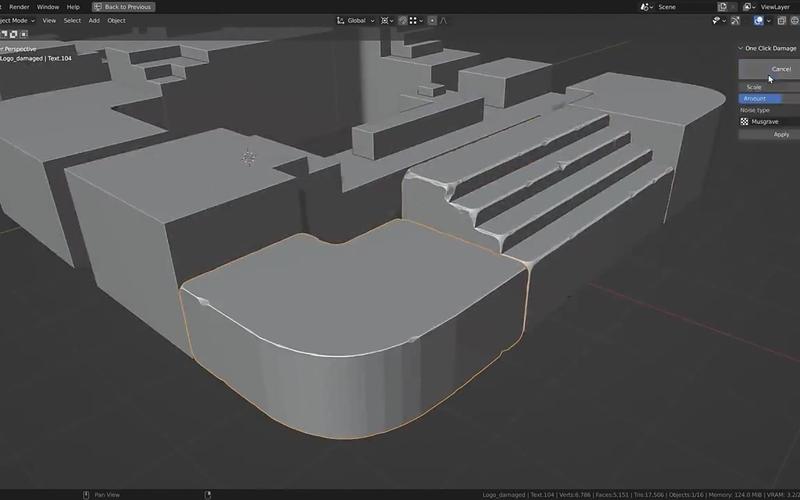Click the Back to Previous button
Viewport: 800px width, 500px height.
pos(123,7)
